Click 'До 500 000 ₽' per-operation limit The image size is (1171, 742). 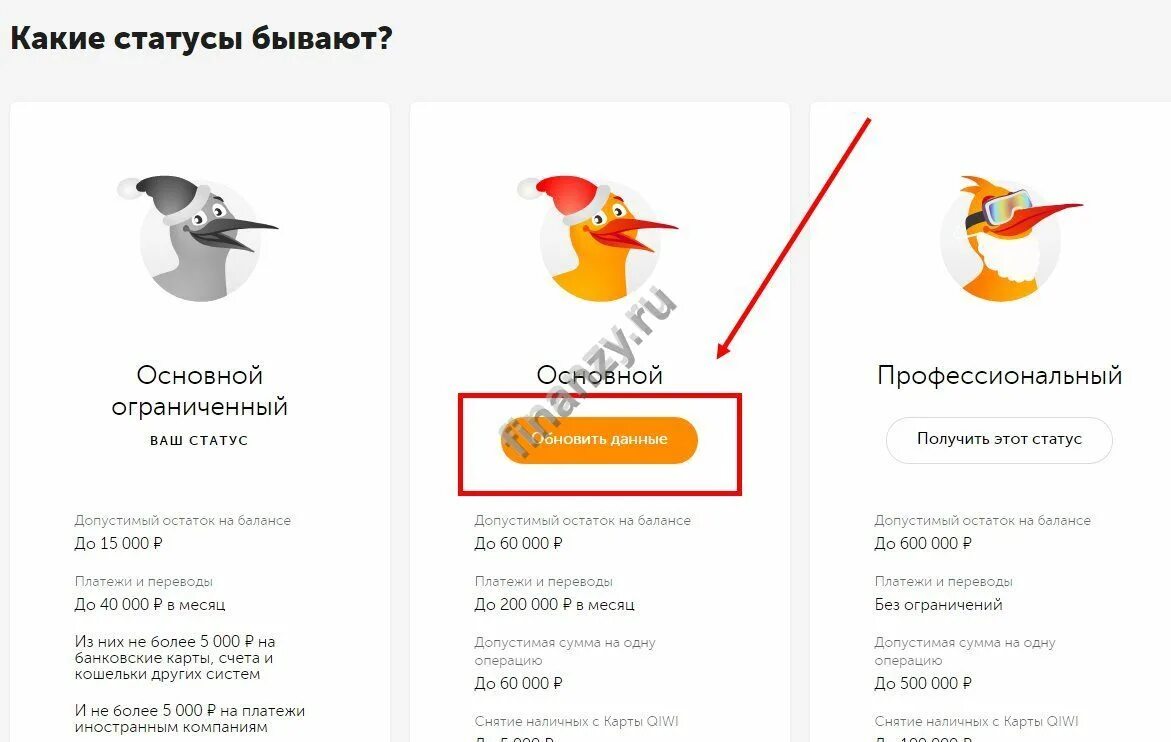[x=923, y=683]
